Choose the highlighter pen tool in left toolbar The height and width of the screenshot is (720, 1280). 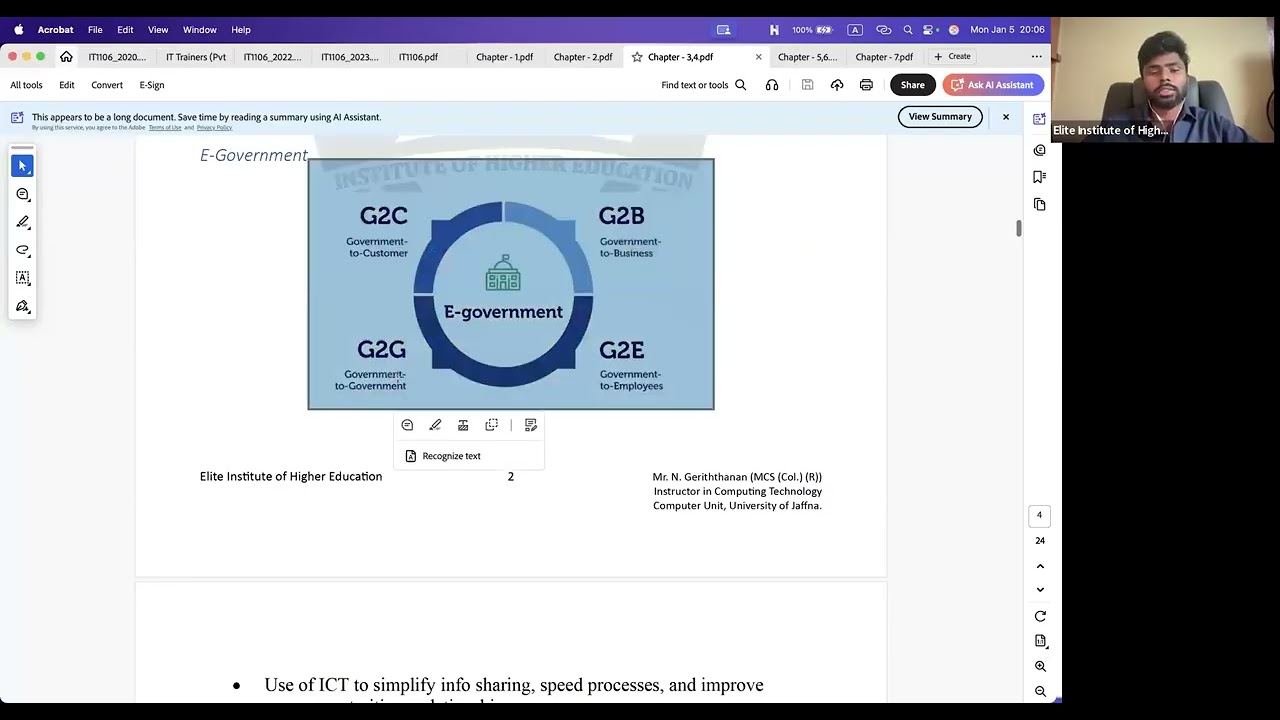pyautogui.click(x=23, y=222)
